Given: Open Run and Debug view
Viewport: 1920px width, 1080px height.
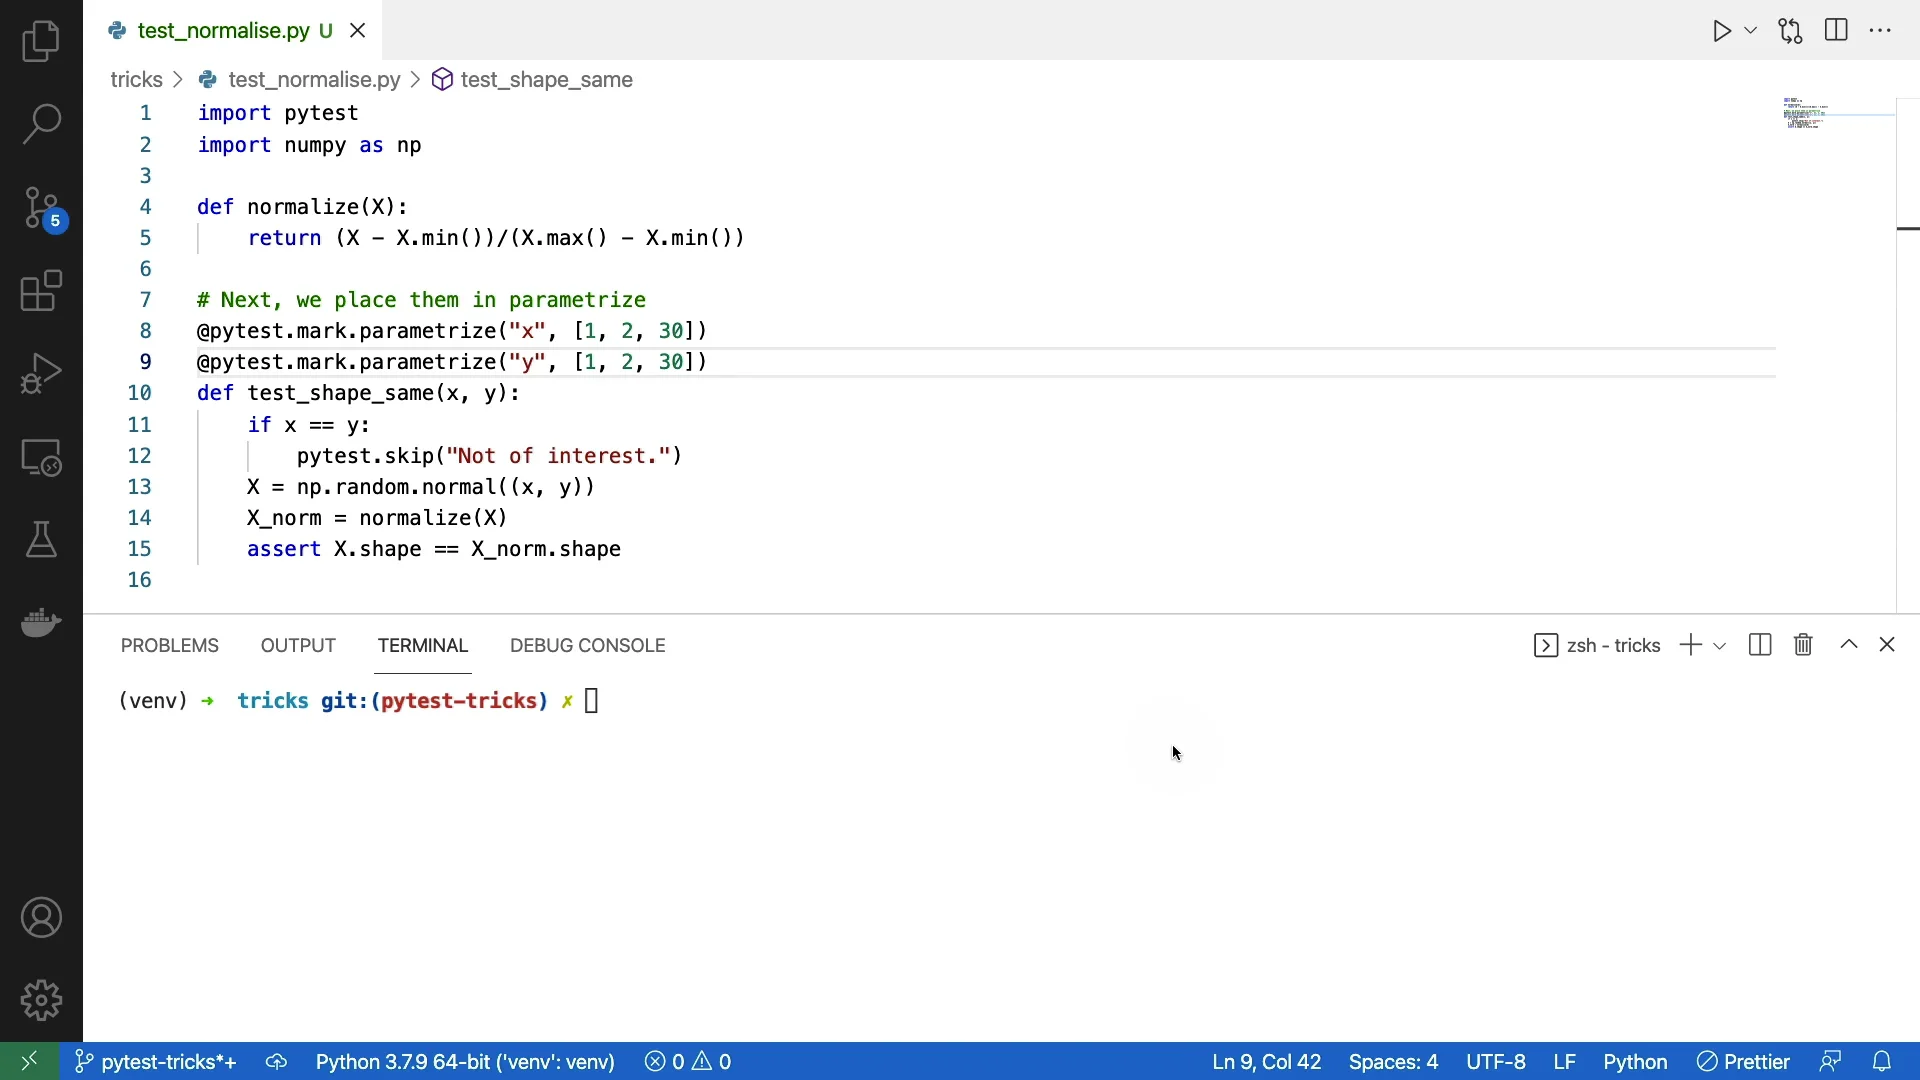Looking at the screenshot, I should [x=41, y=374].
